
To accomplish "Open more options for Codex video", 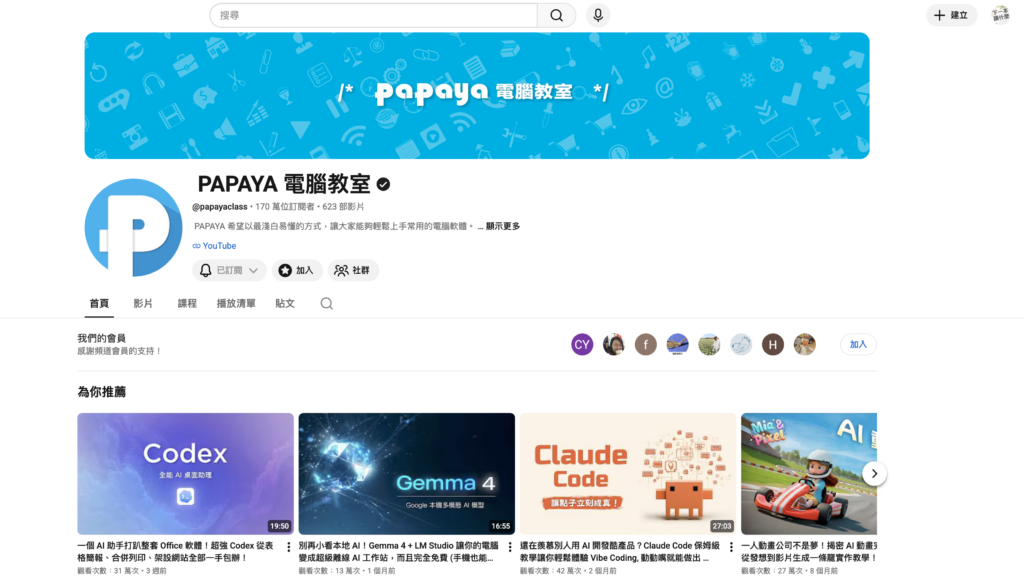I will 289,547.
